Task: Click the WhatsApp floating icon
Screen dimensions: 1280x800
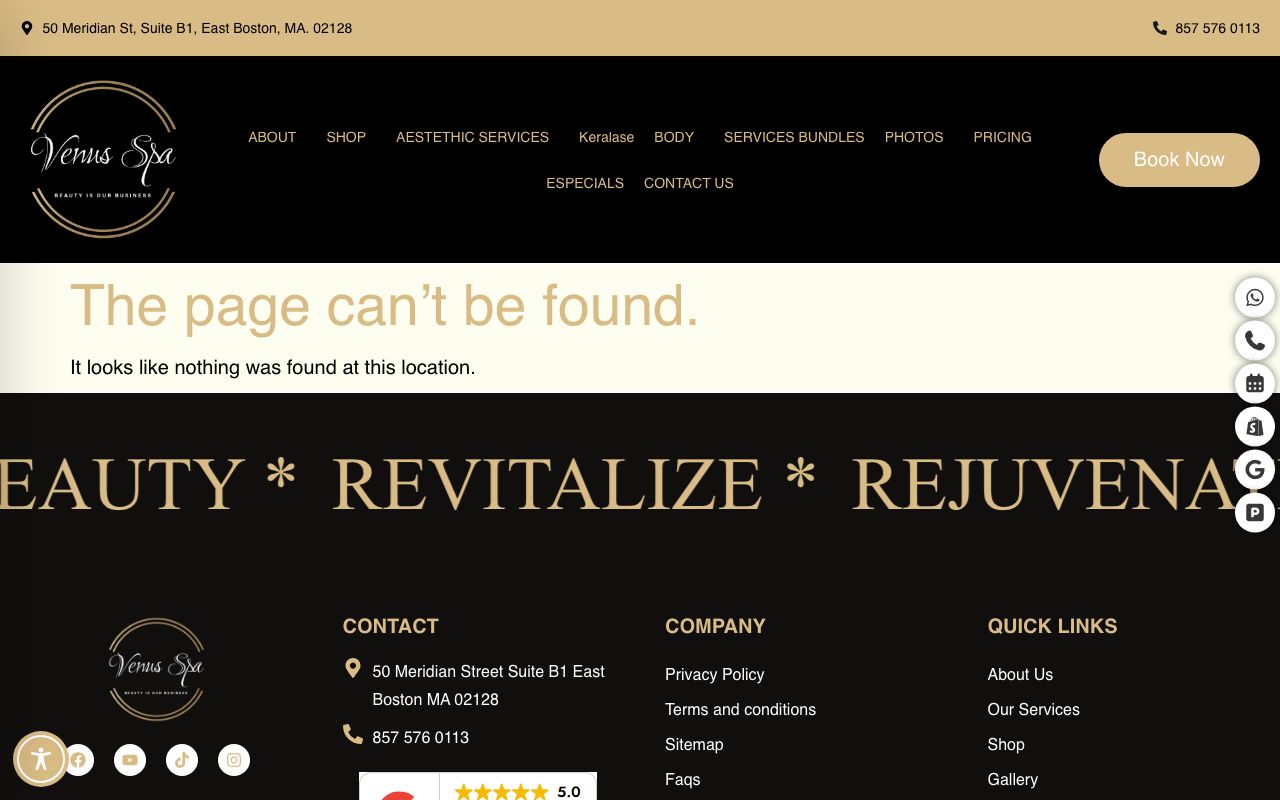Action: tap(1254, 298)
